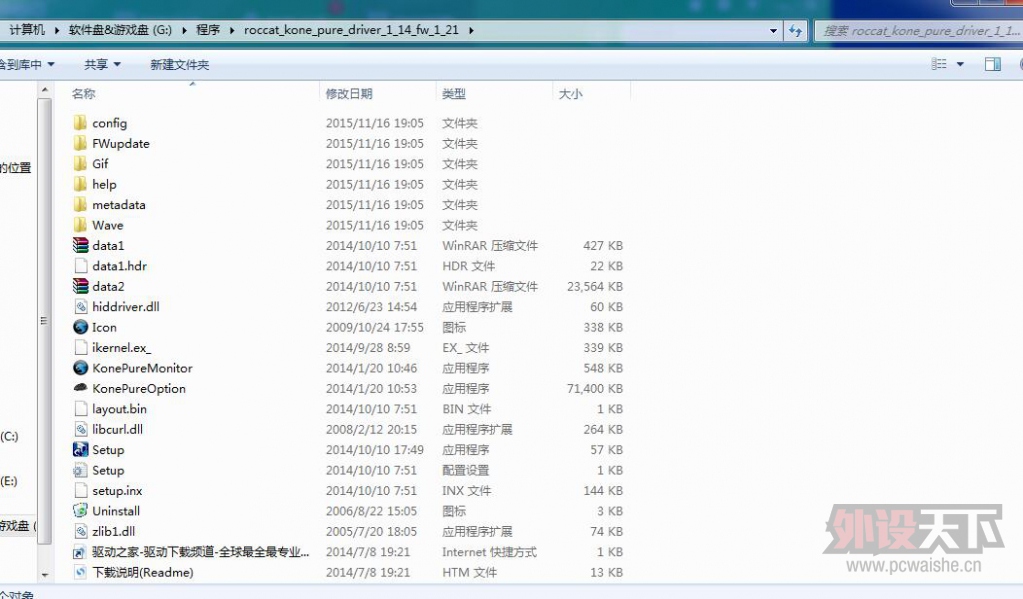Select the Wave folder icon
The width and height of the screenshot is (1023, 599).
click(80, 224)
